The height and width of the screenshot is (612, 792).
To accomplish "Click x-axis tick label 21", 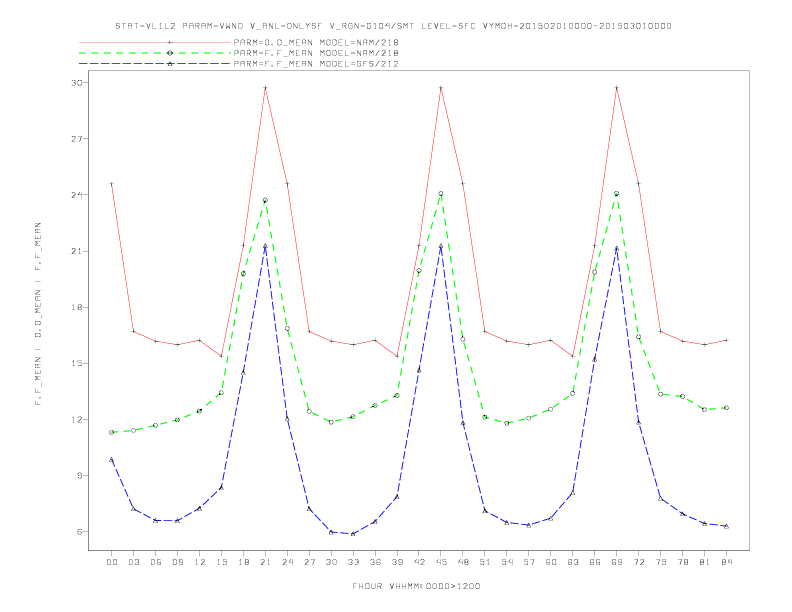I will (265, 562).
